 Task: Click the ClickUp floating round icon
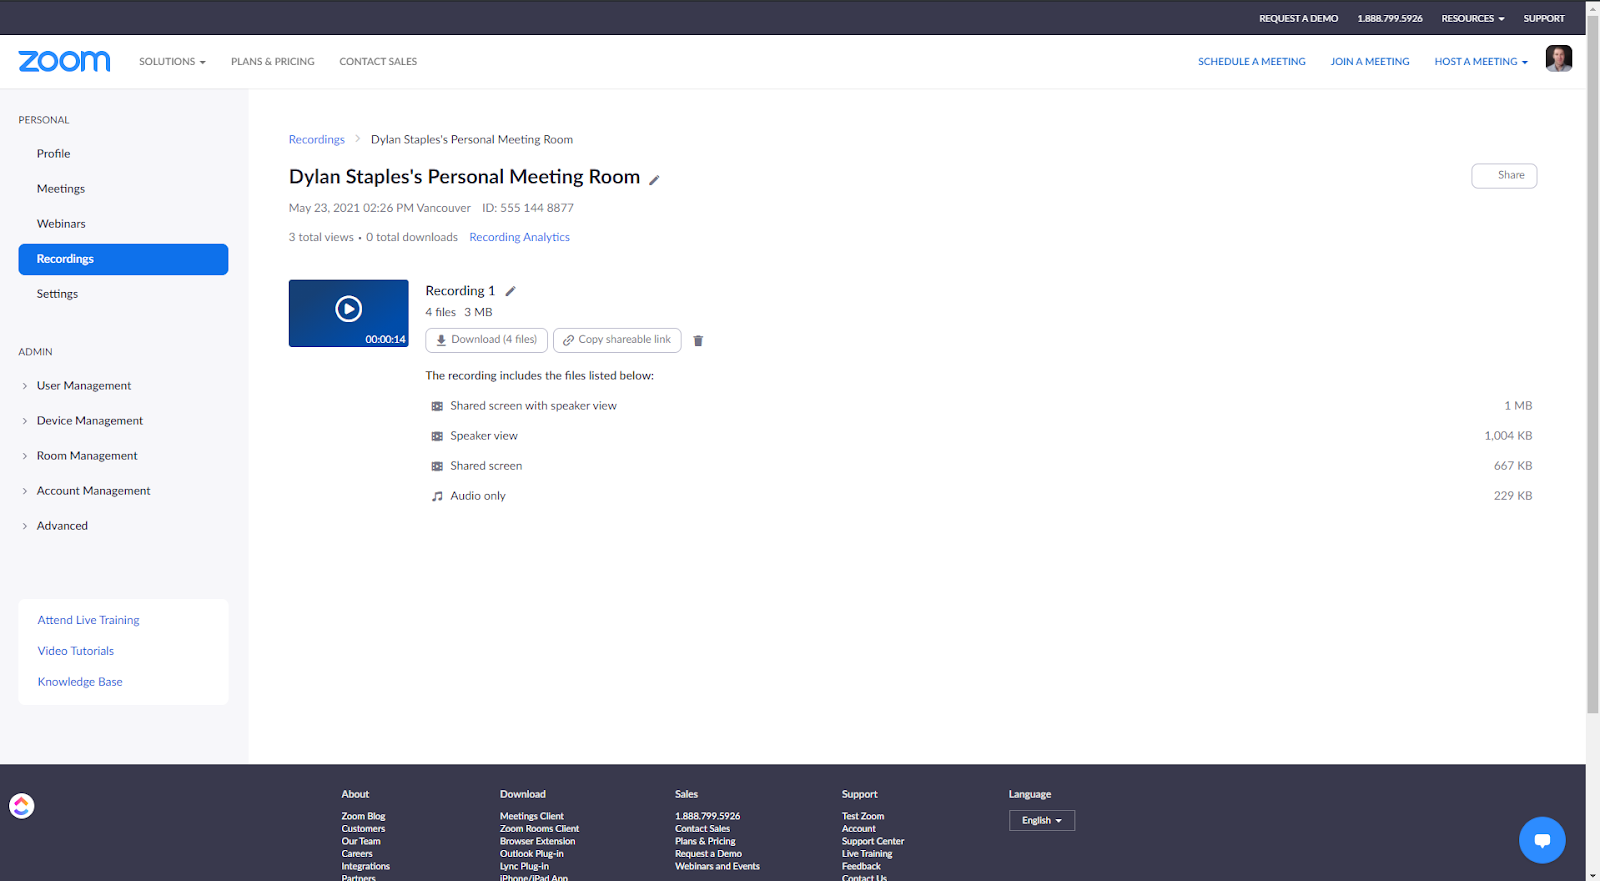click(22, 806)
